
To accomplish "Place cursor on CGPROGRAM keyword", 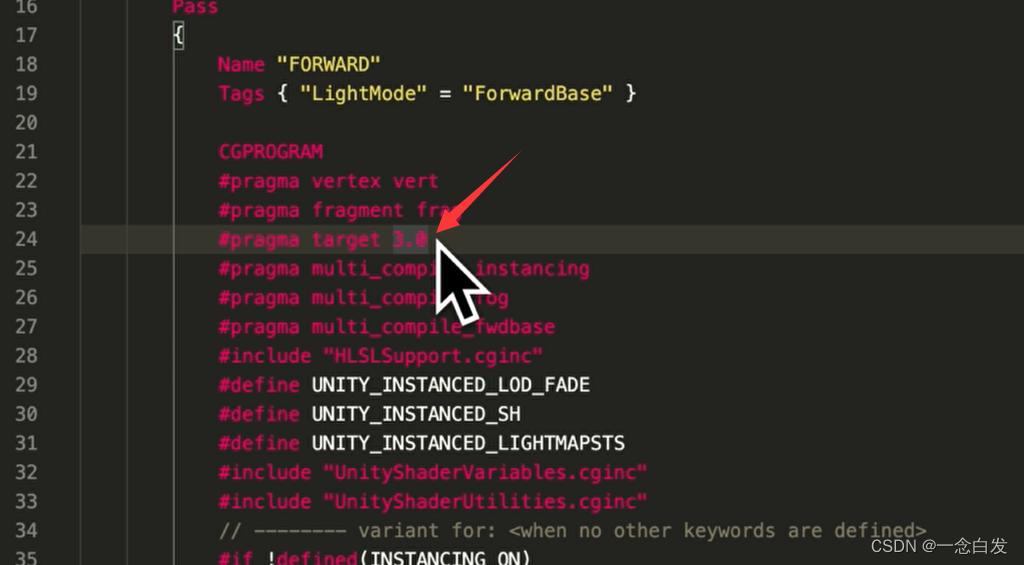I will tap(270, 152).
